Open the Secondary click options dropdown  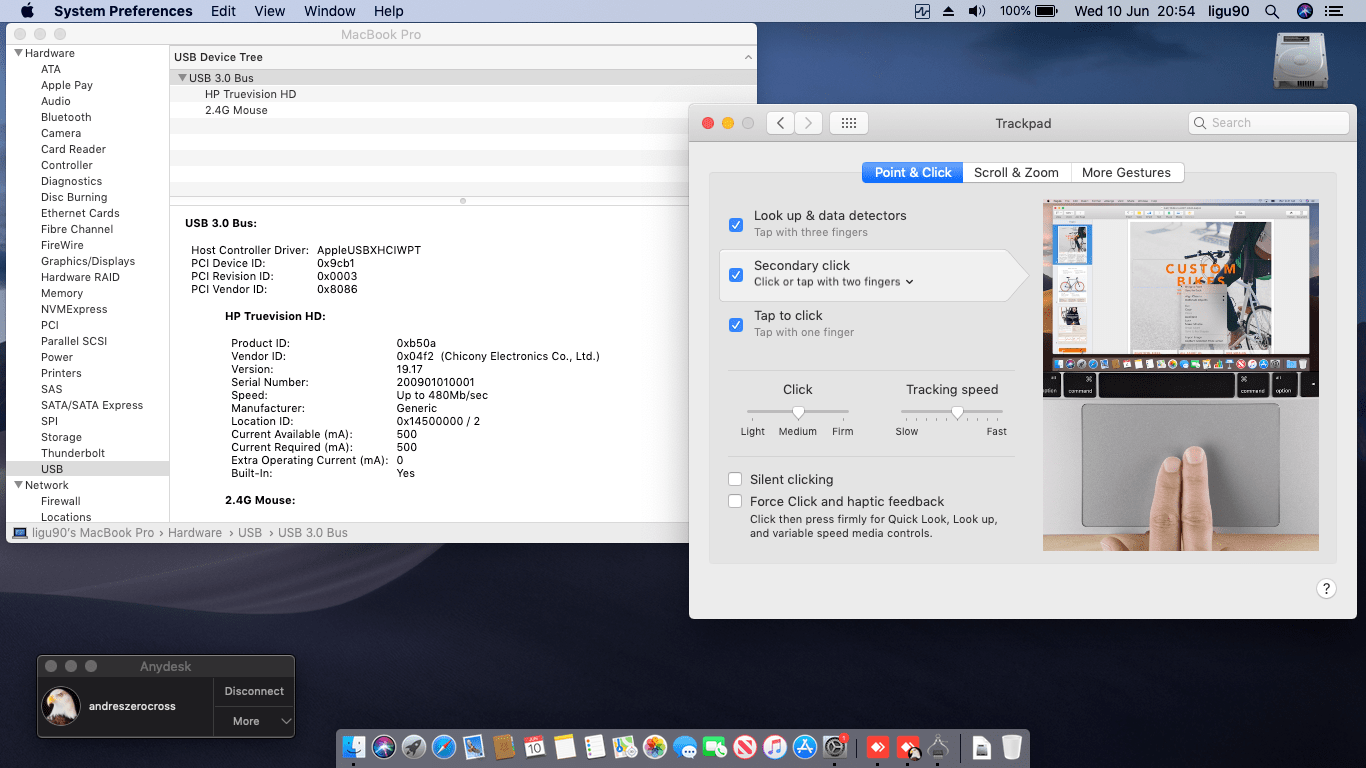click(x=833, y=282)
